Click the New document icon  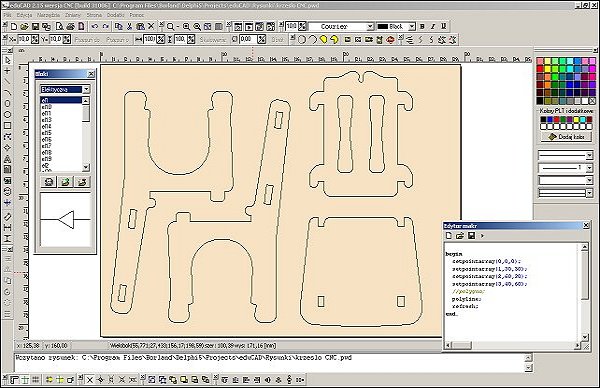[x=14, y=26]
